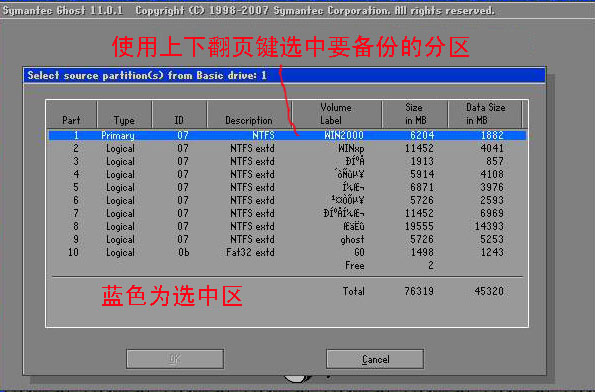Pick the Fat32 extd partition labeled GO
The height and width of the screenshot is (392, 595).
tap(287, 252)
